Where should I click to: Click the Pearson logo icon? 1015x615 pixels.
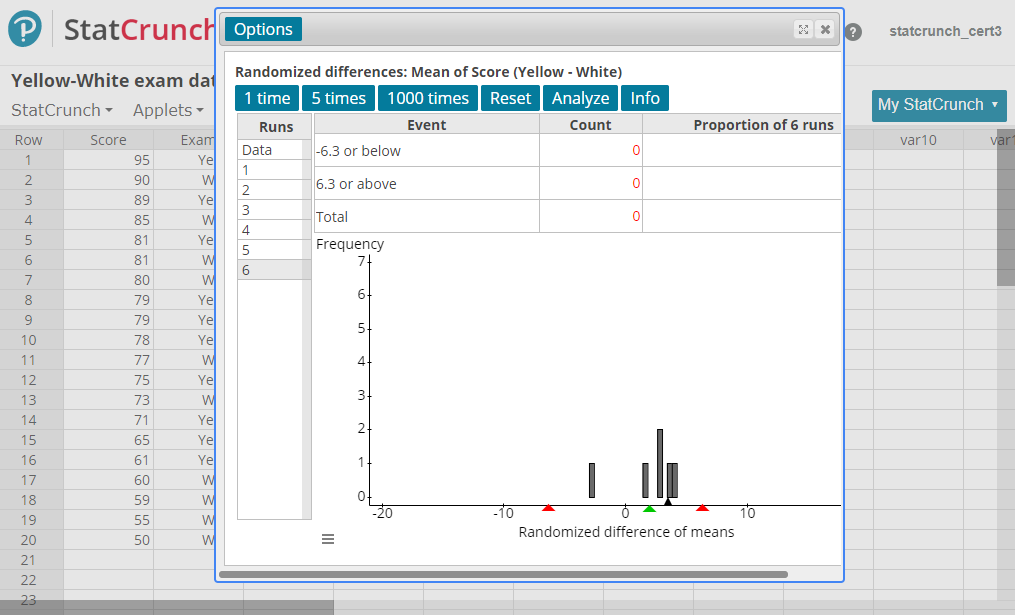26,29
